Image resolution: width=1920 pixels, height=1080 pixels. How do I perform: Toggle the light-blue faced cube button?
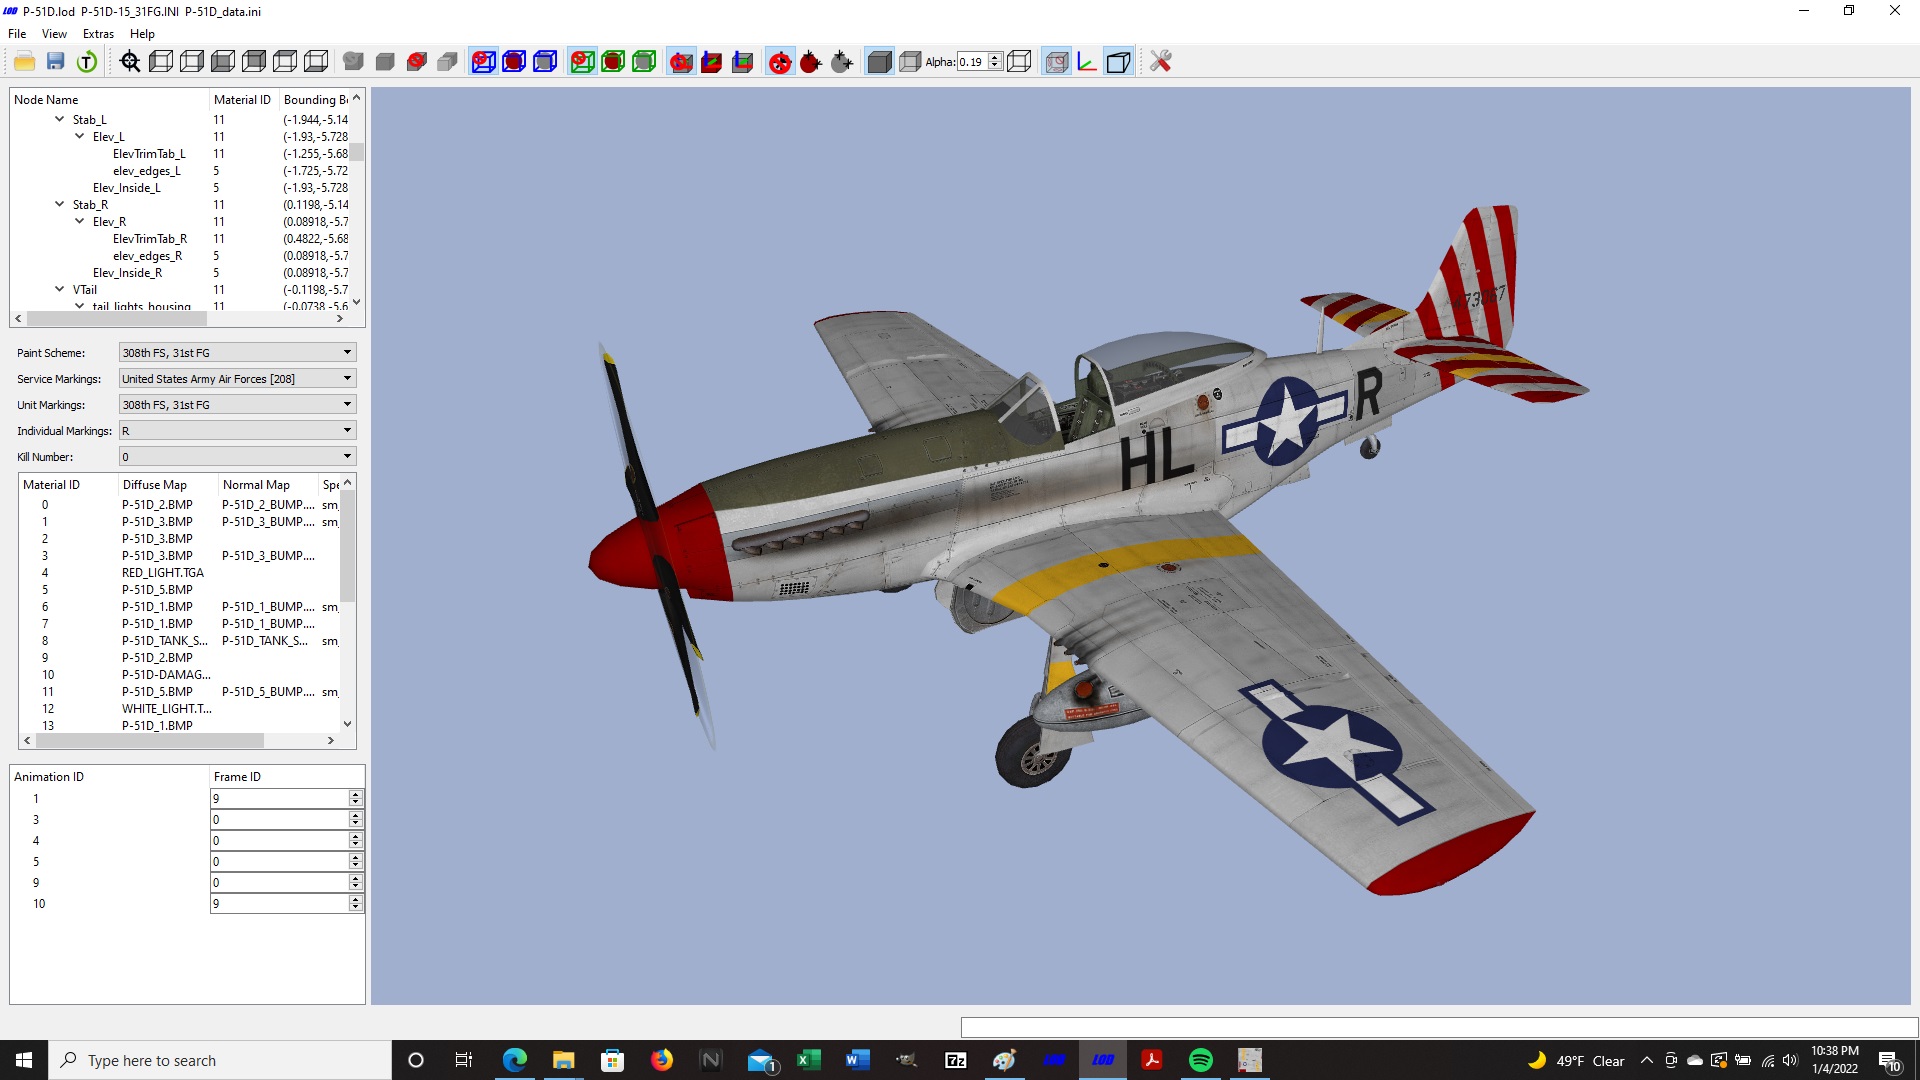pyautogui.click(x=1118, y=62)
